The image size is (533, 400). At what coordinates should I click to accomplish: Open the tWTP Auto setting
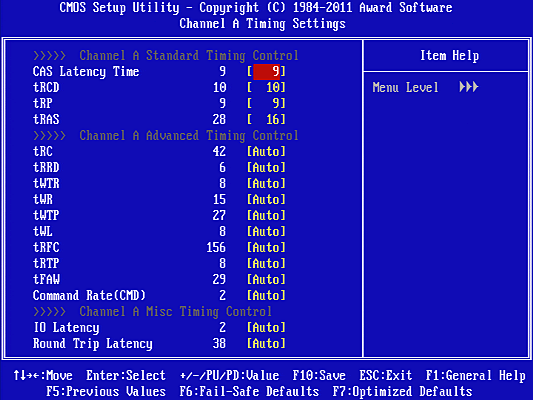click(266, 215)
